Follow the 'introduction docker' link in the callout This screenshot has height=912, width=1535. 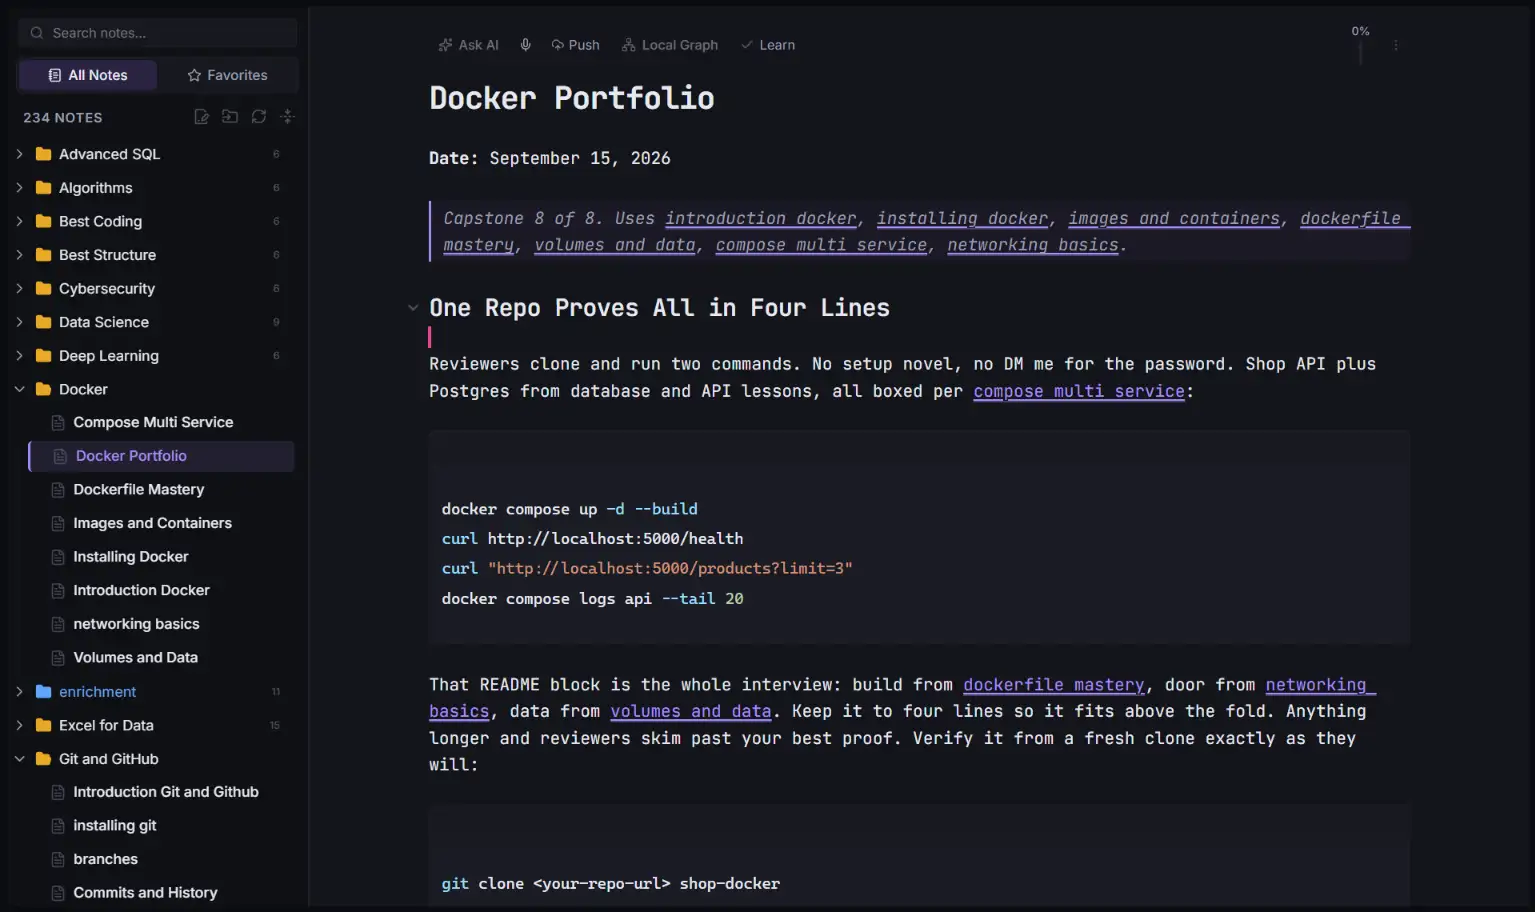761,218
